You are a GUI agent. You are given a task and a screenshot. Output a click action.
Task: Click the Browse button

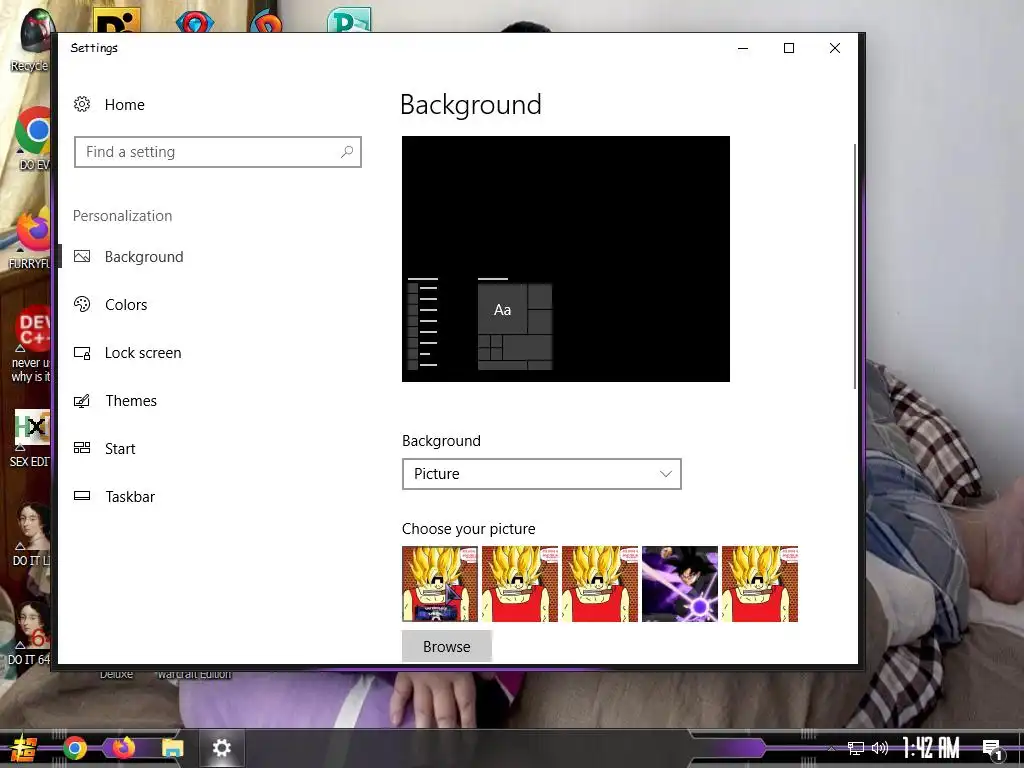click(447, 647)
